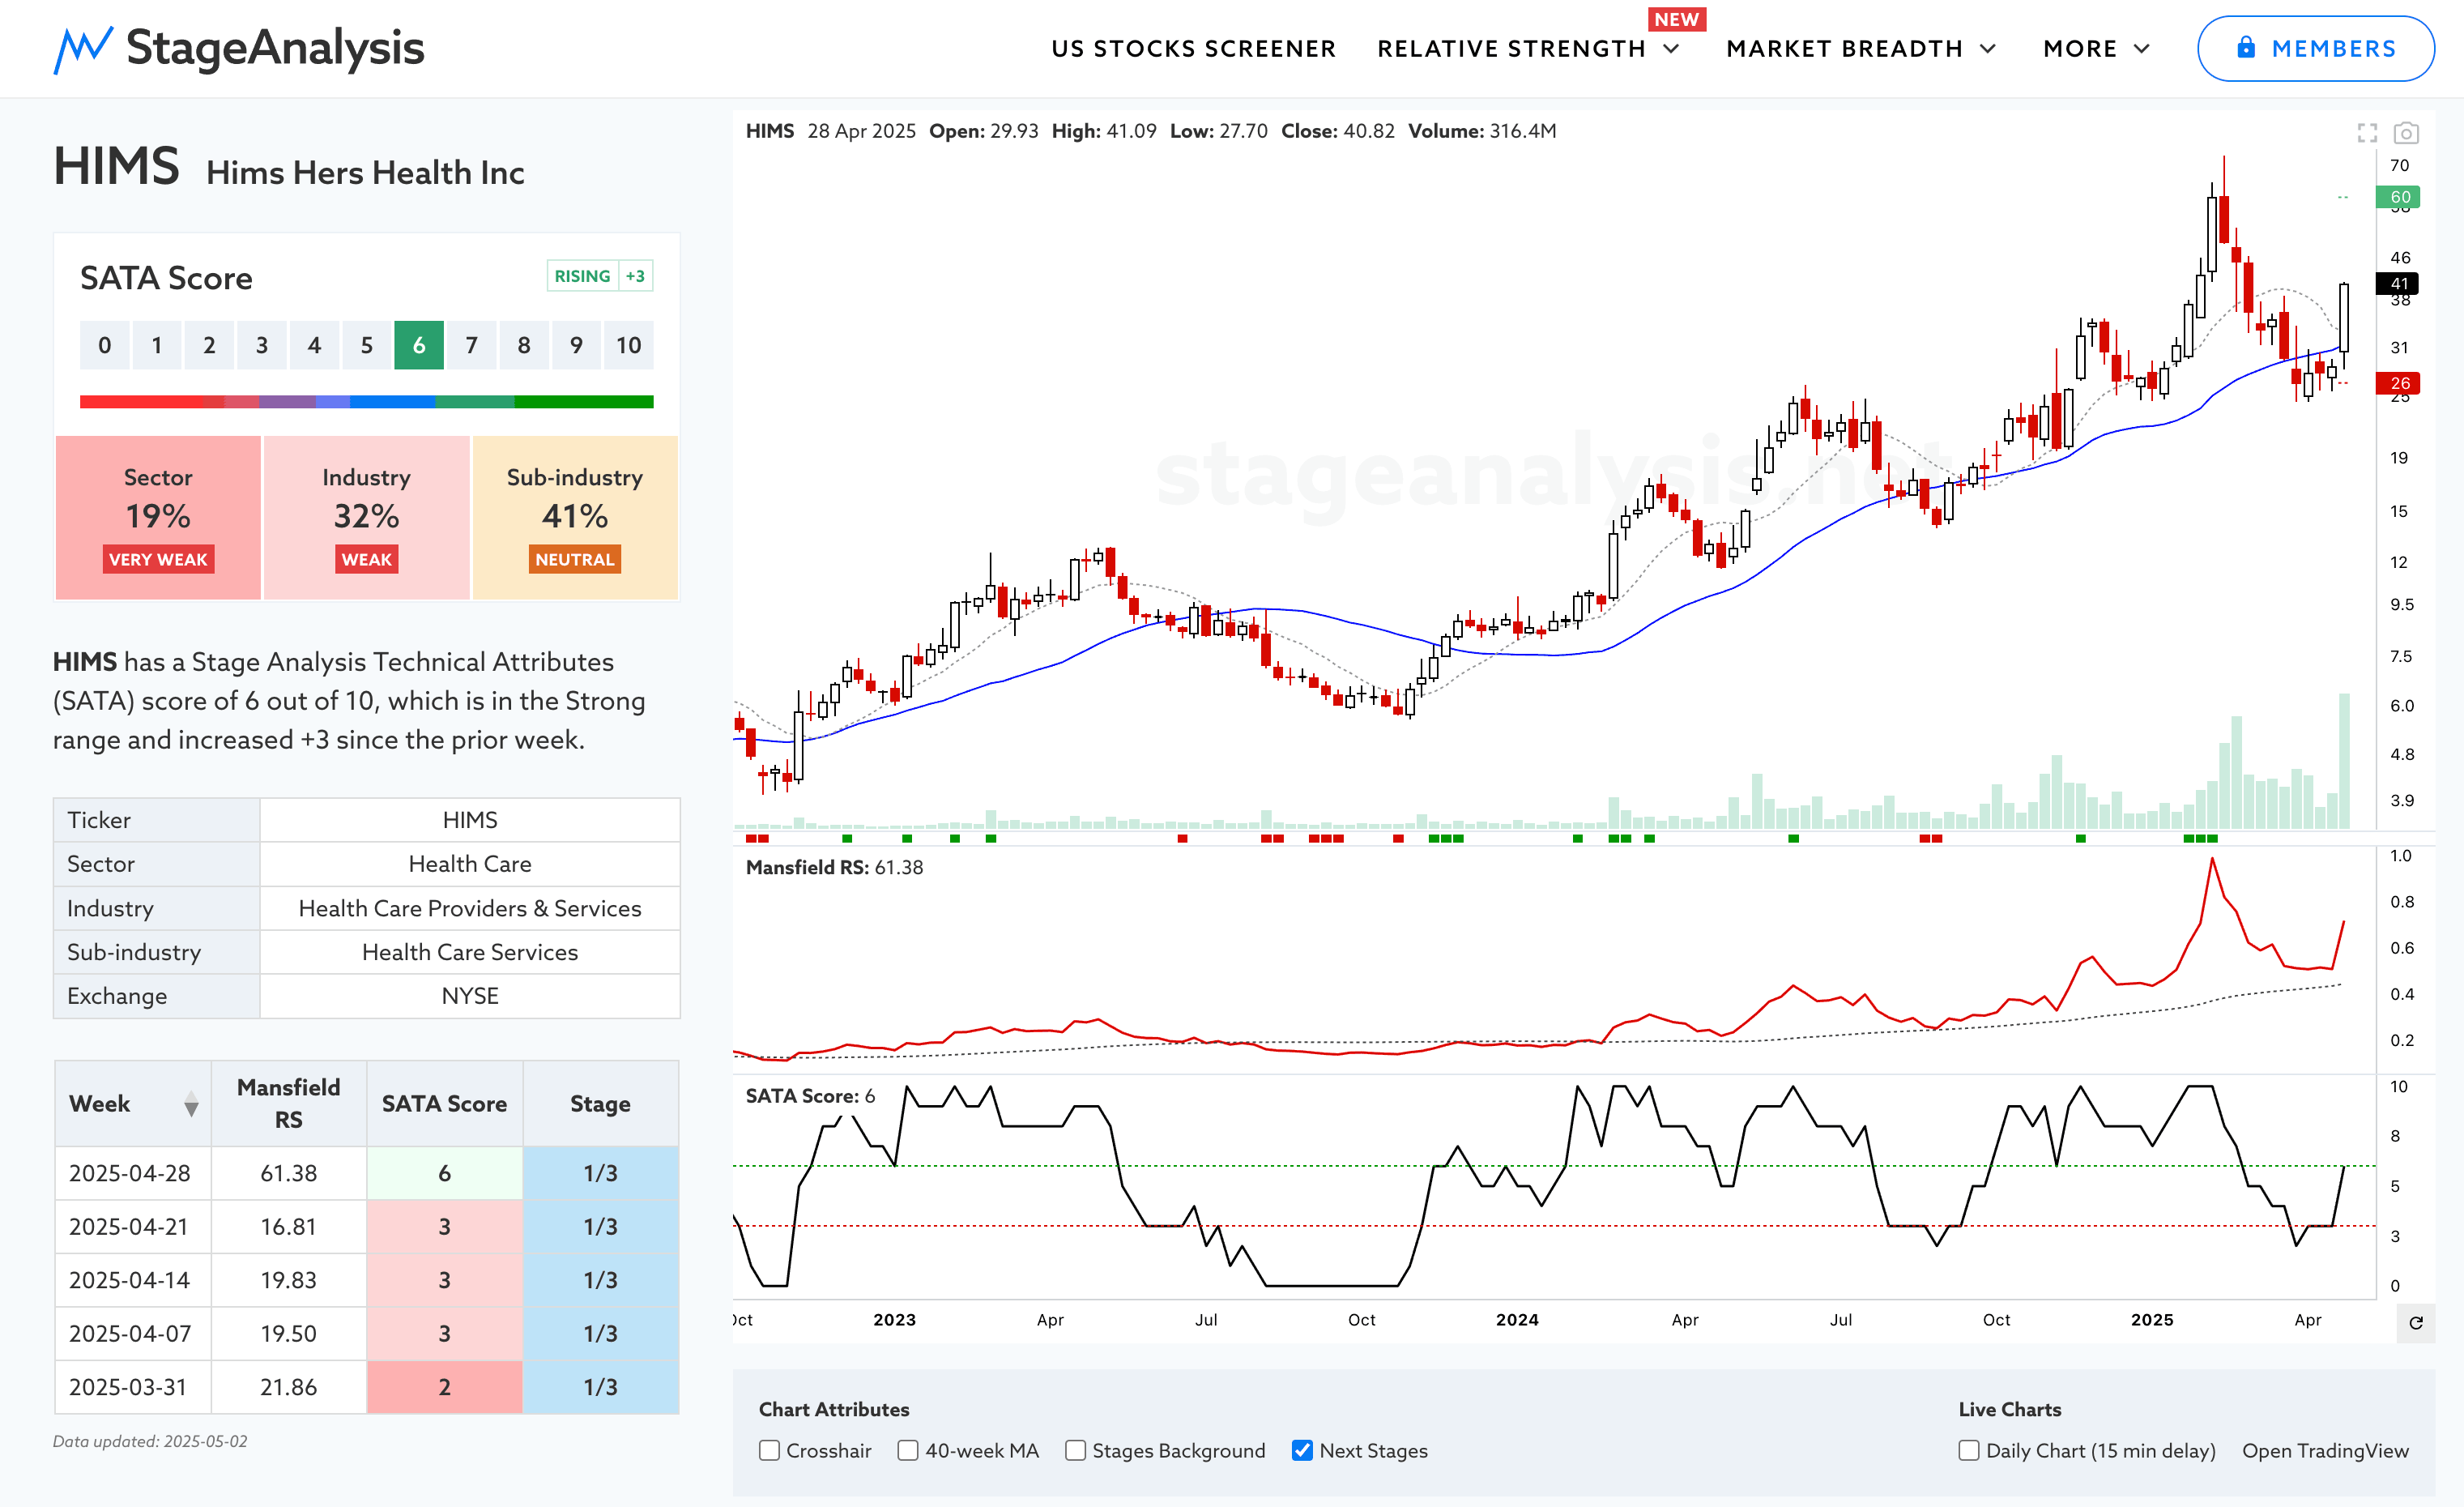Click the Mansfield RS chart label
Image resolution: width=2464 pixels, height=1507 pixels.
tap(834, 867)
